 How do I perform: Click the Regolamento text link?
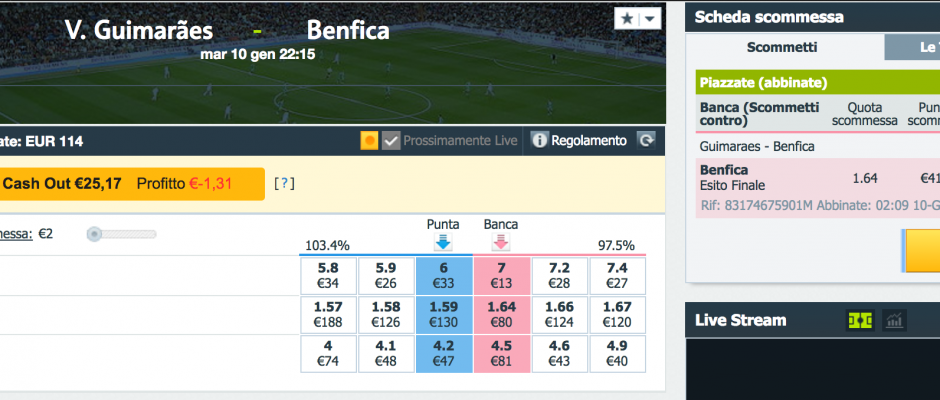(x=589, y=141)
